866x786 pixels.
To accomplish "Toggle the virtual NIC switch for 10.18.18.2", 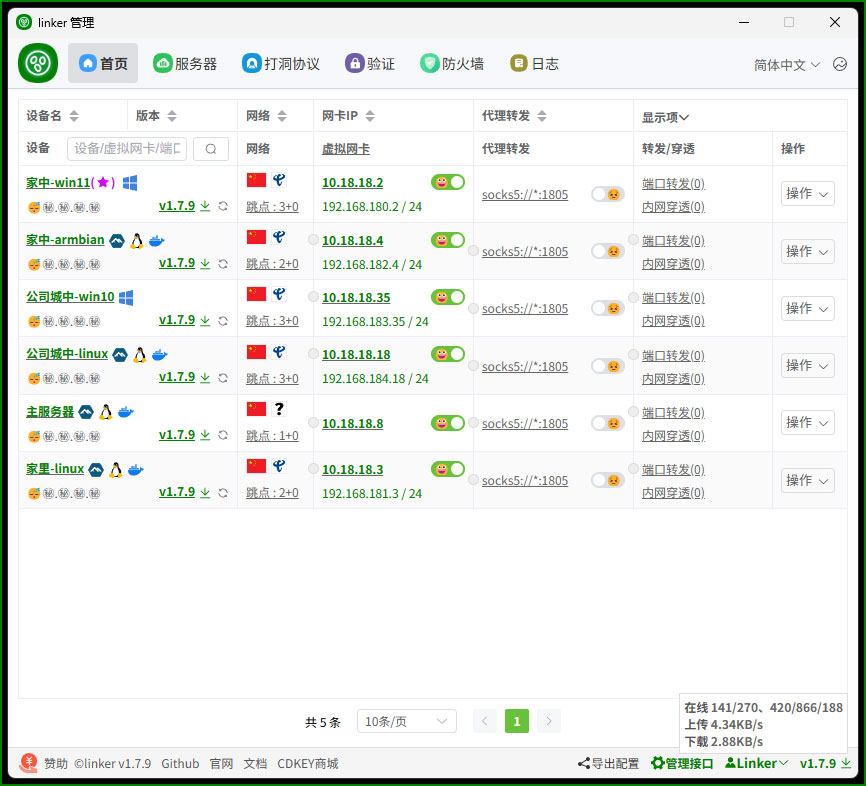I will [x=448, y=183].
